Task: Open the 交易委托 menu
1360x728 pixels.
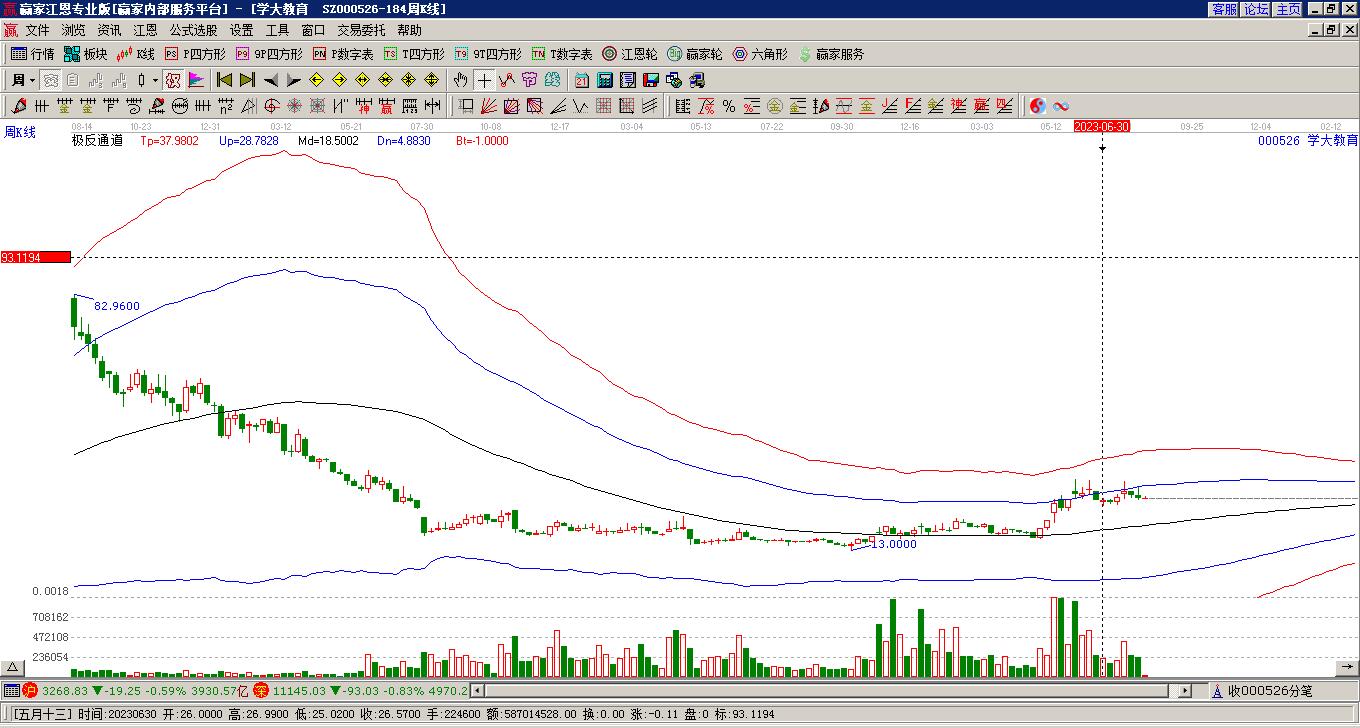Action: click(x=361, y=31)
